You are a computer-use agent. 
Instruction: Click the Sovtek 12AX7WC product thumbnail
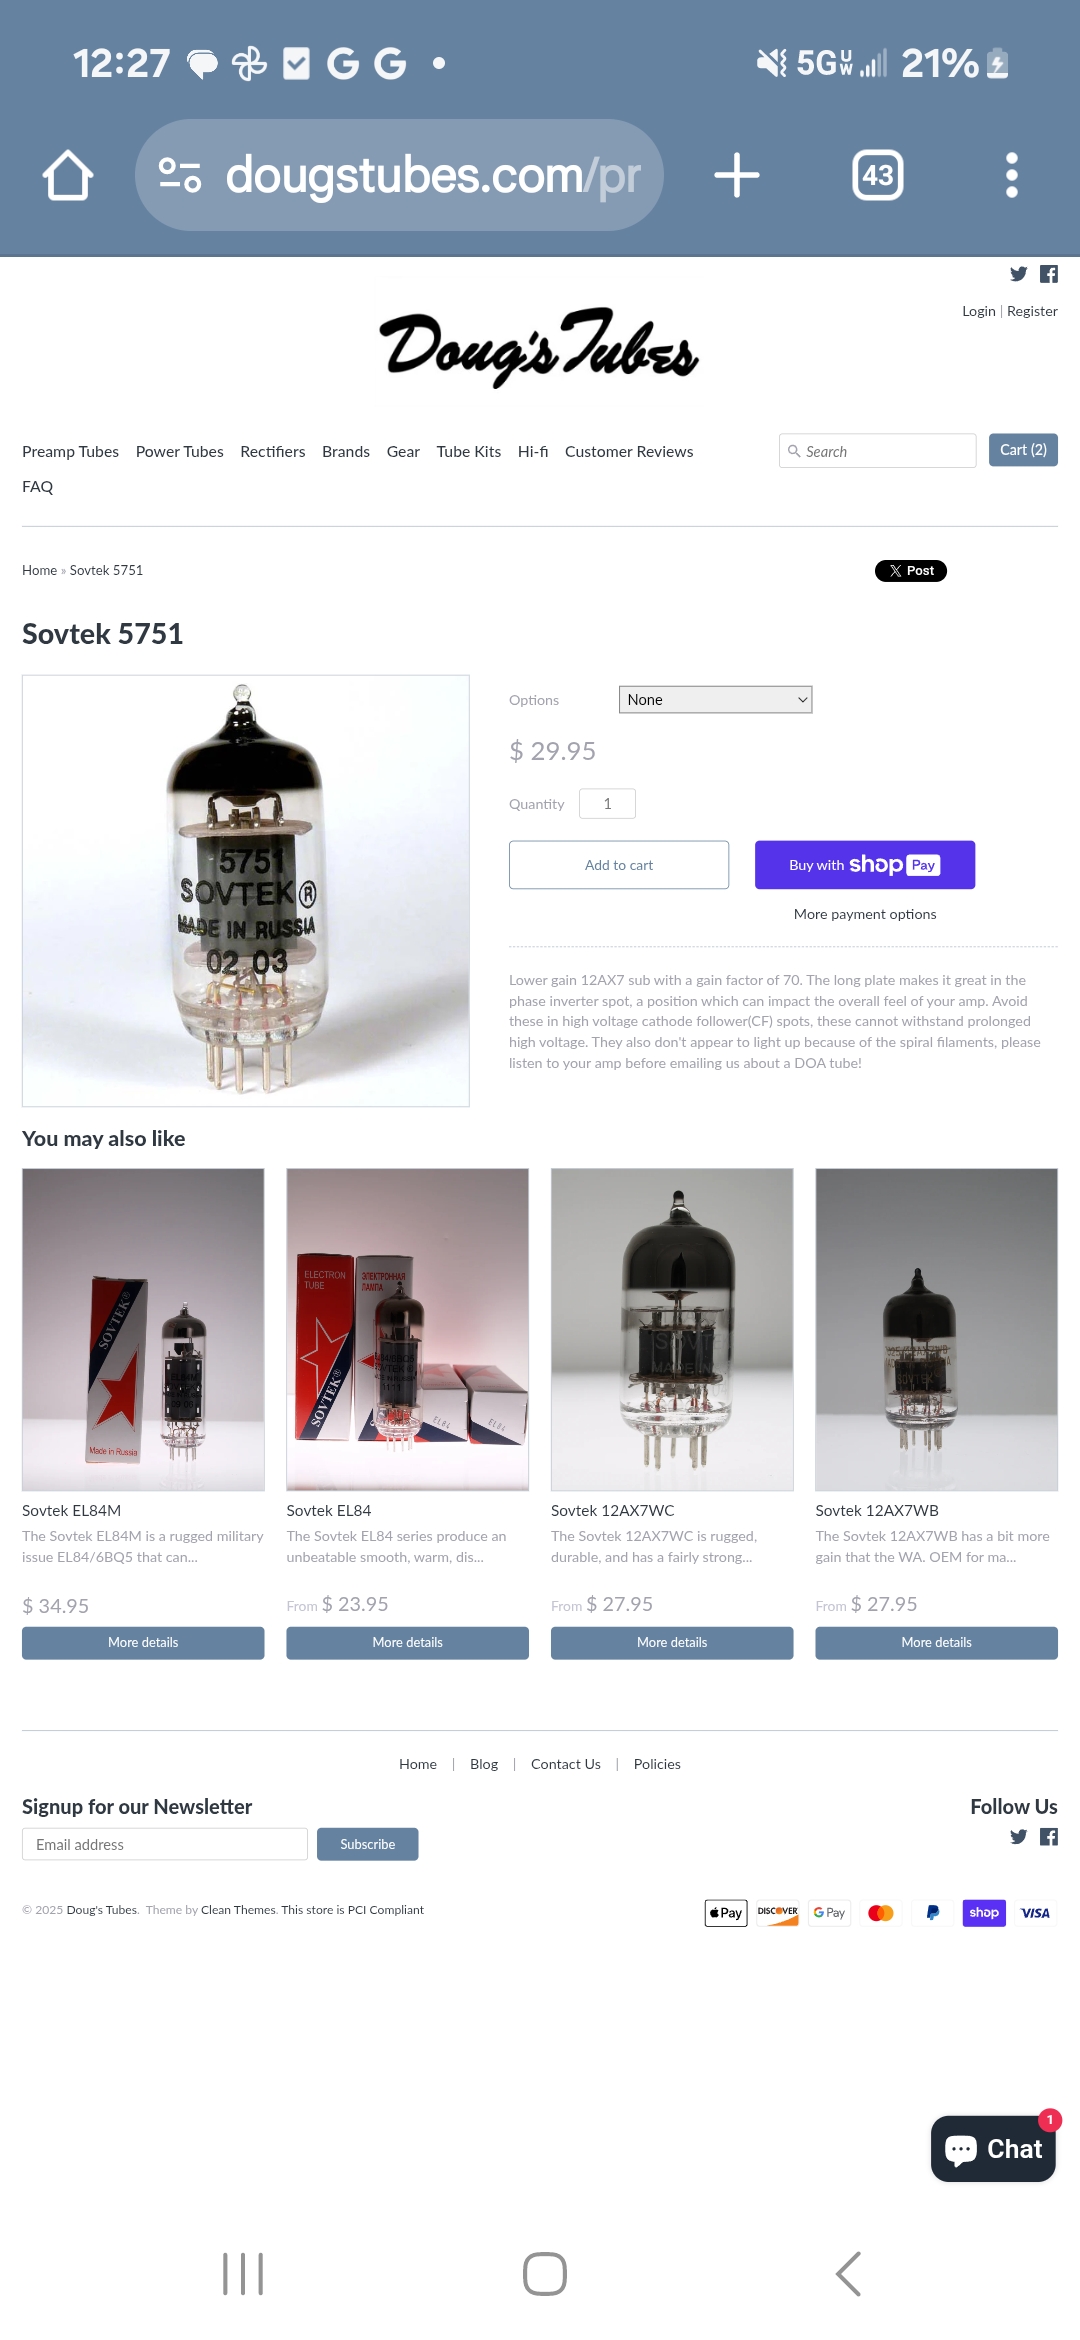point(672,1330)
